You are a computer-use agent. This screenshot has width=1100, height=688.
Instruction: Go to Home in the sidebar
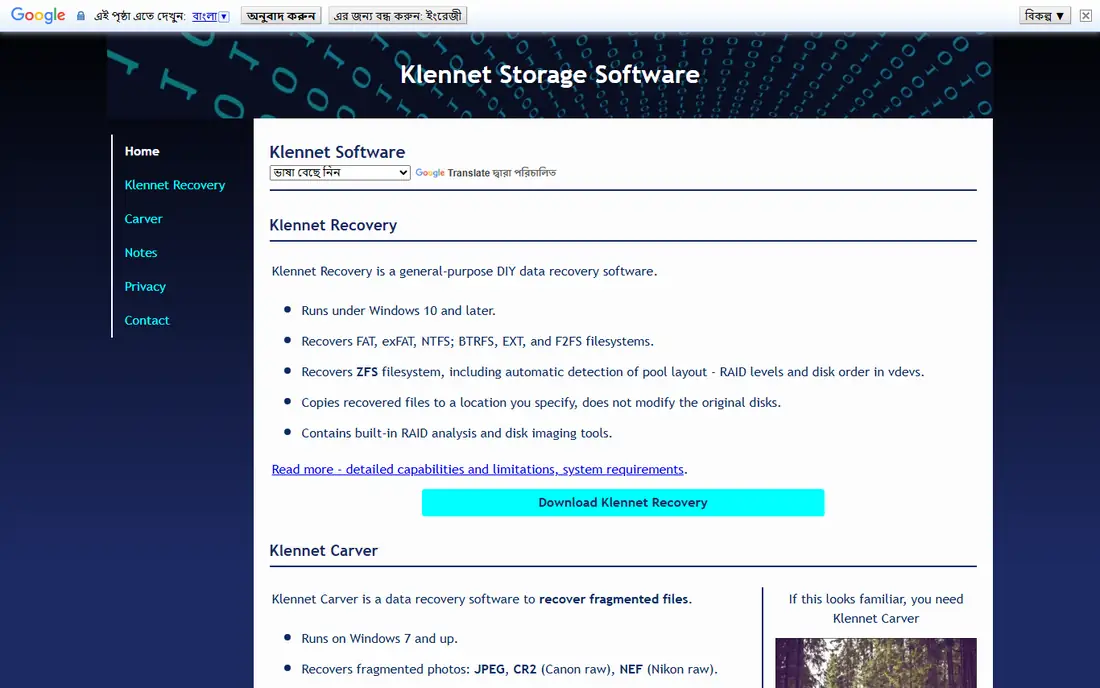[142, 151]
